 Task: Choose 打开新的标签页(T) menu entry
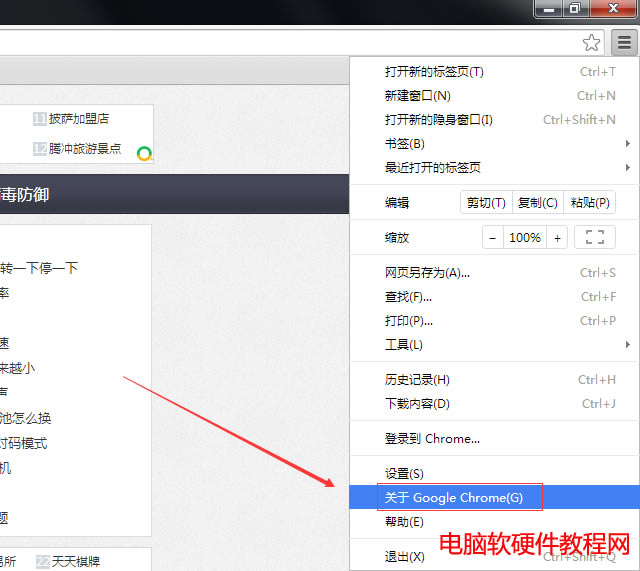(434, 72)
